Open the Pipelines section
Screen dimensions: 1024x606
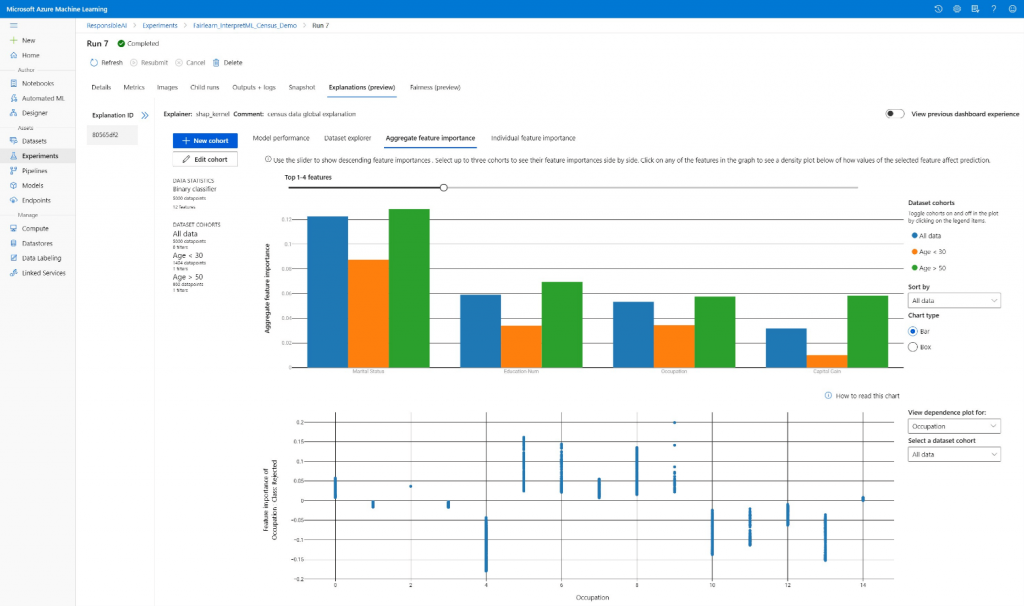(x=40, y=169)
